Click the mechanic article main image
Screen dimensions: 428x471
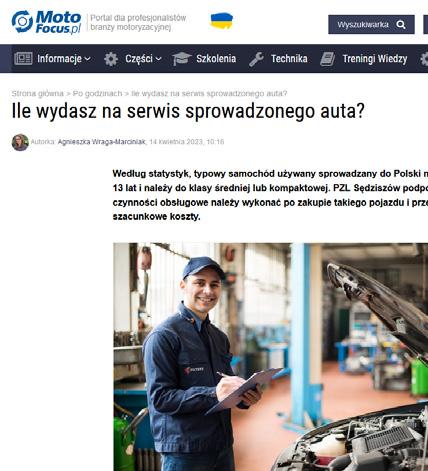click(270, 357)
